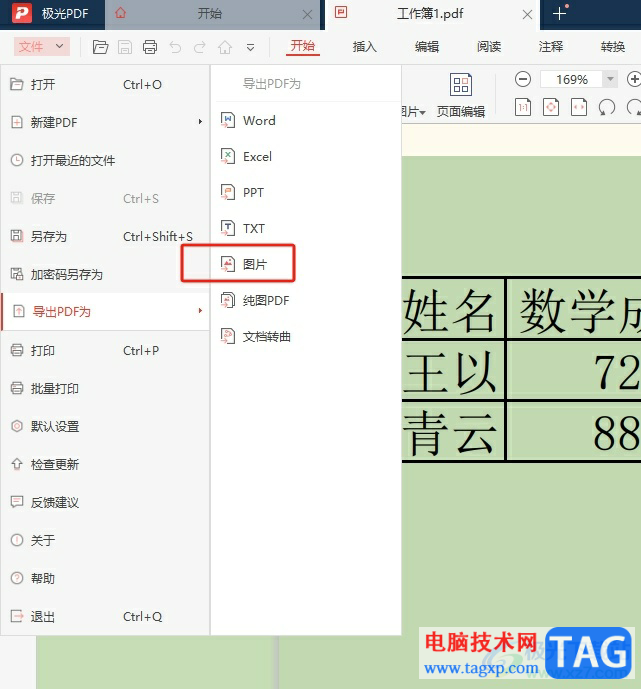The image size is (641, 689).
Task: Open the 关于 about item
Action: [105, 540]
